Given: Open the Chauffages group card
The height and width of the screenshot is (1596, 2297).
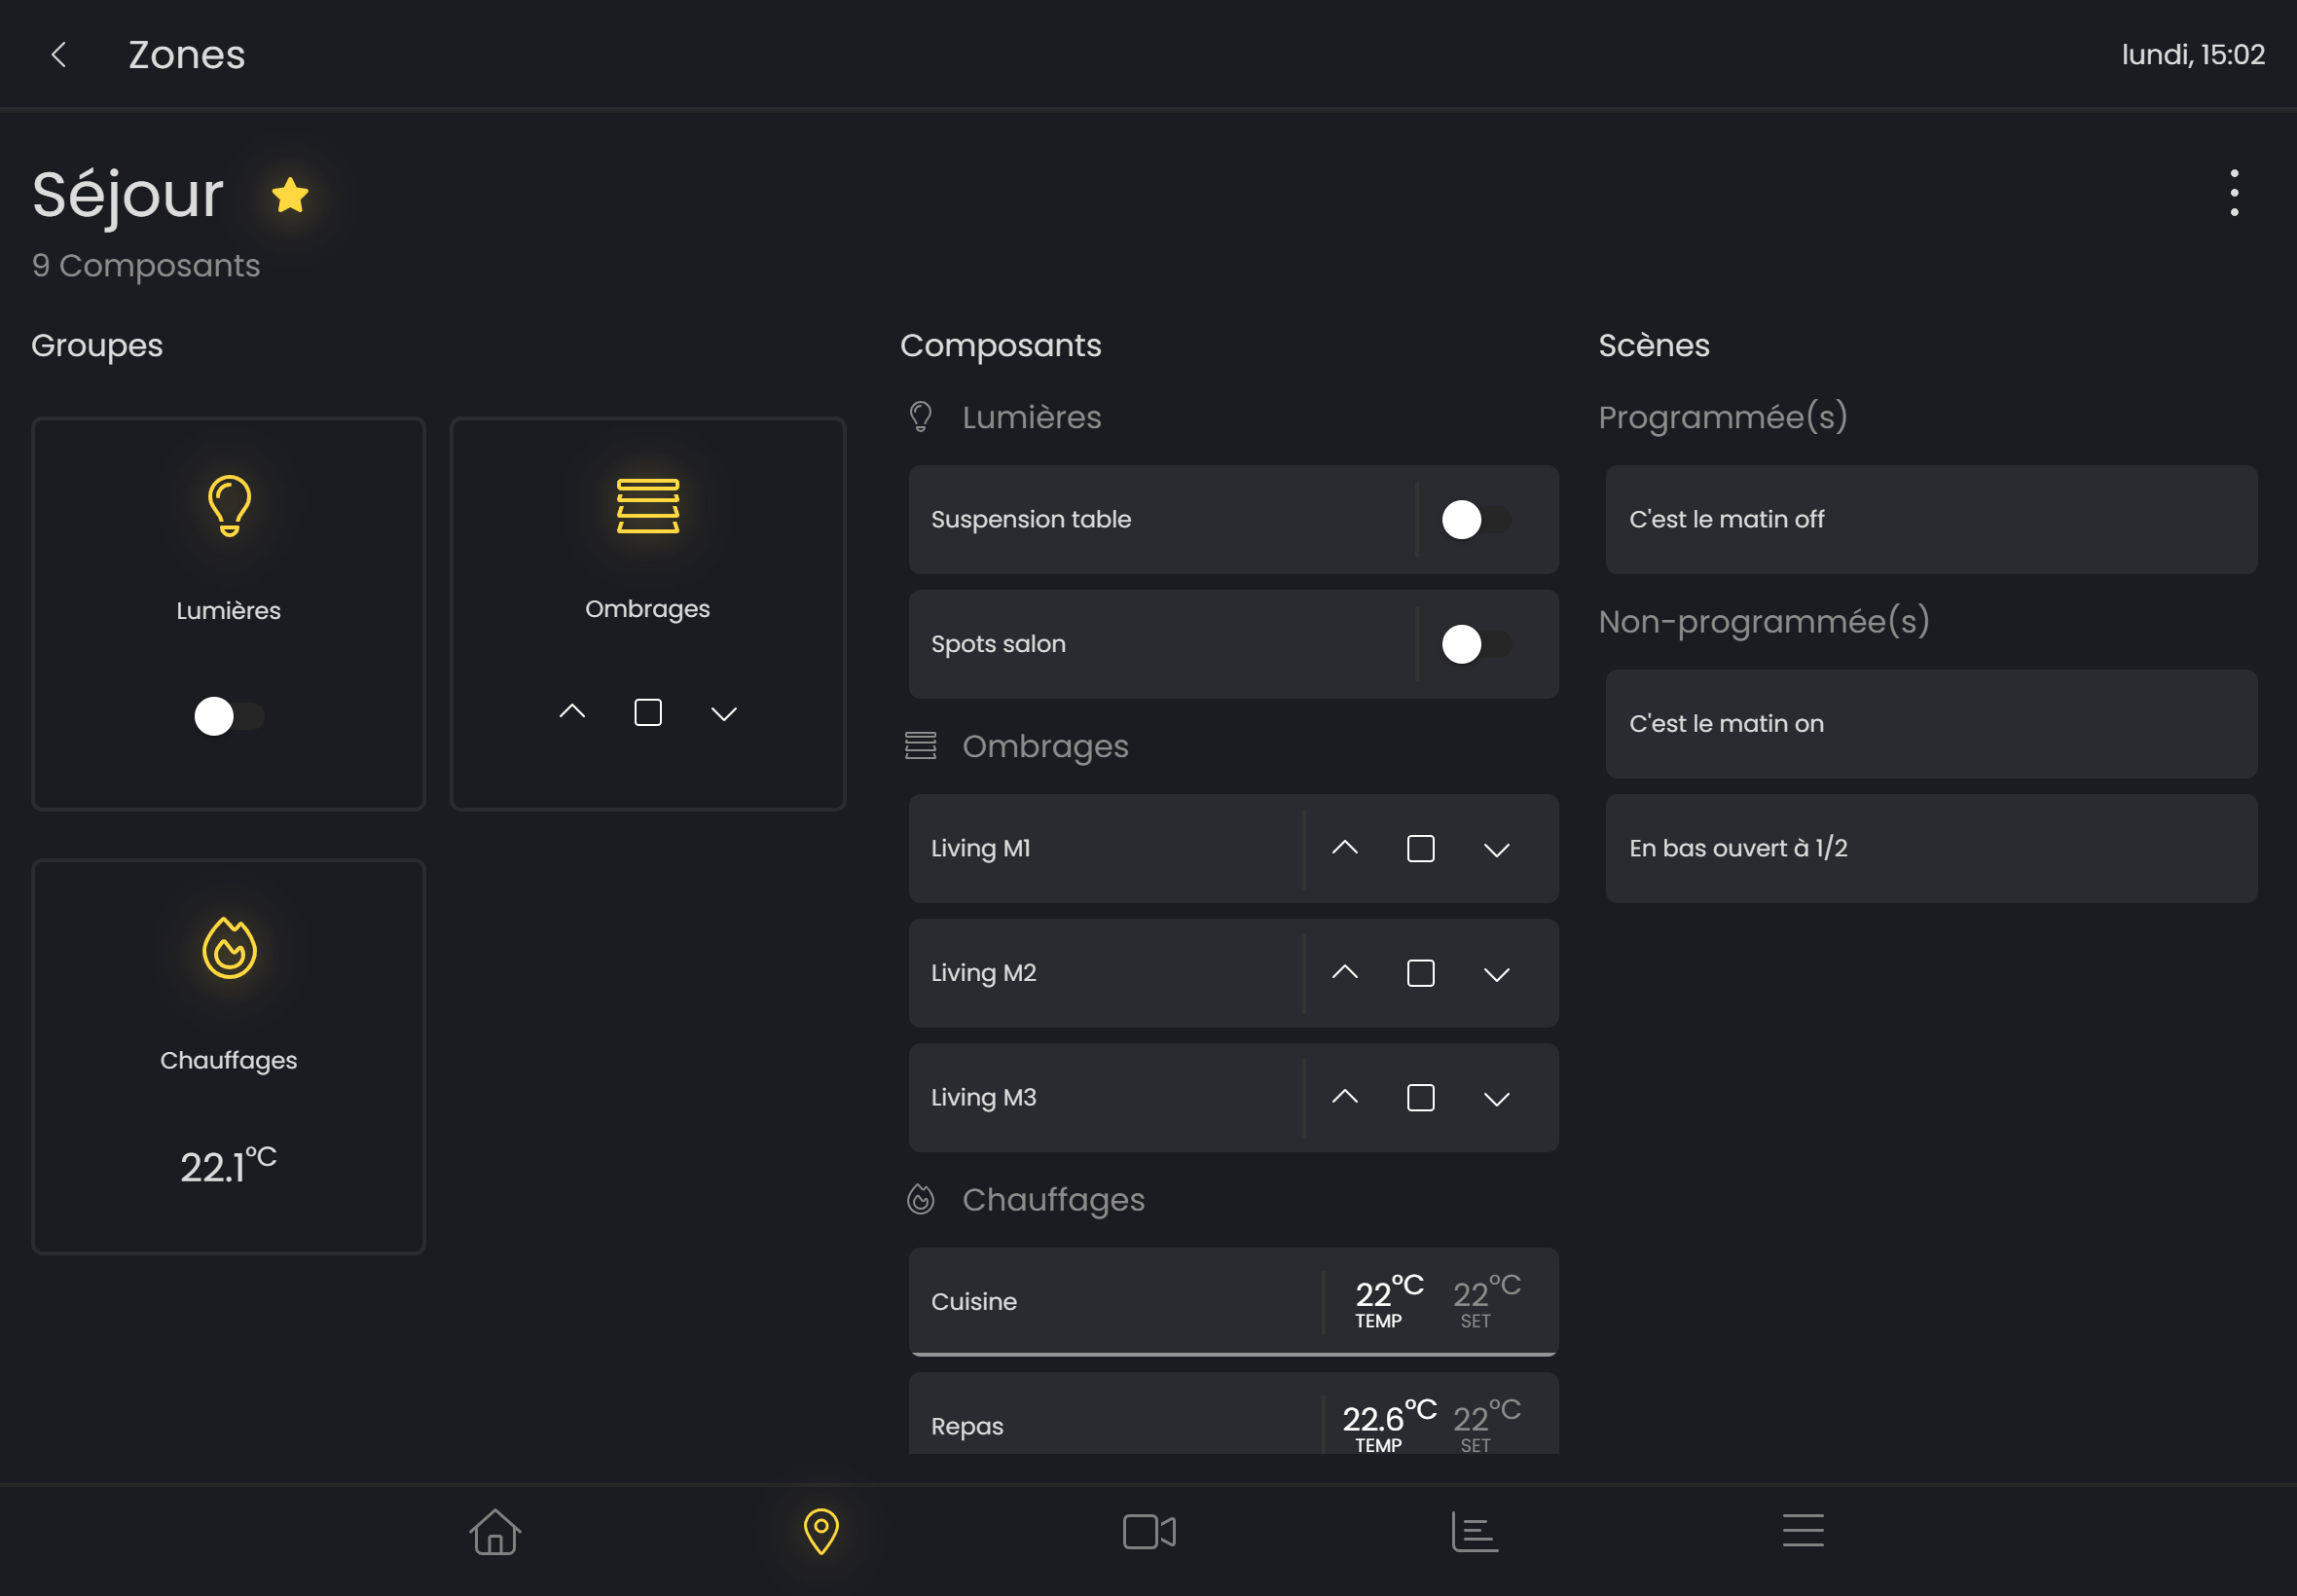Looking at the screenshot, I should coord(228,1056).
